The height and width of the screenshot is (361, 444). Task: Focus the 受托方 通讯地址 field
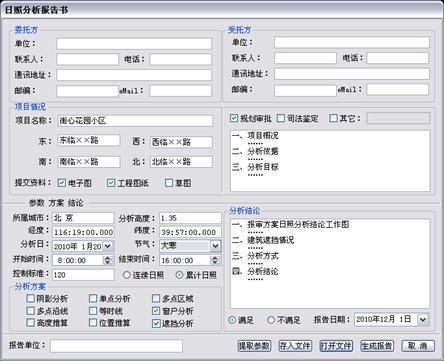point(352,74)
